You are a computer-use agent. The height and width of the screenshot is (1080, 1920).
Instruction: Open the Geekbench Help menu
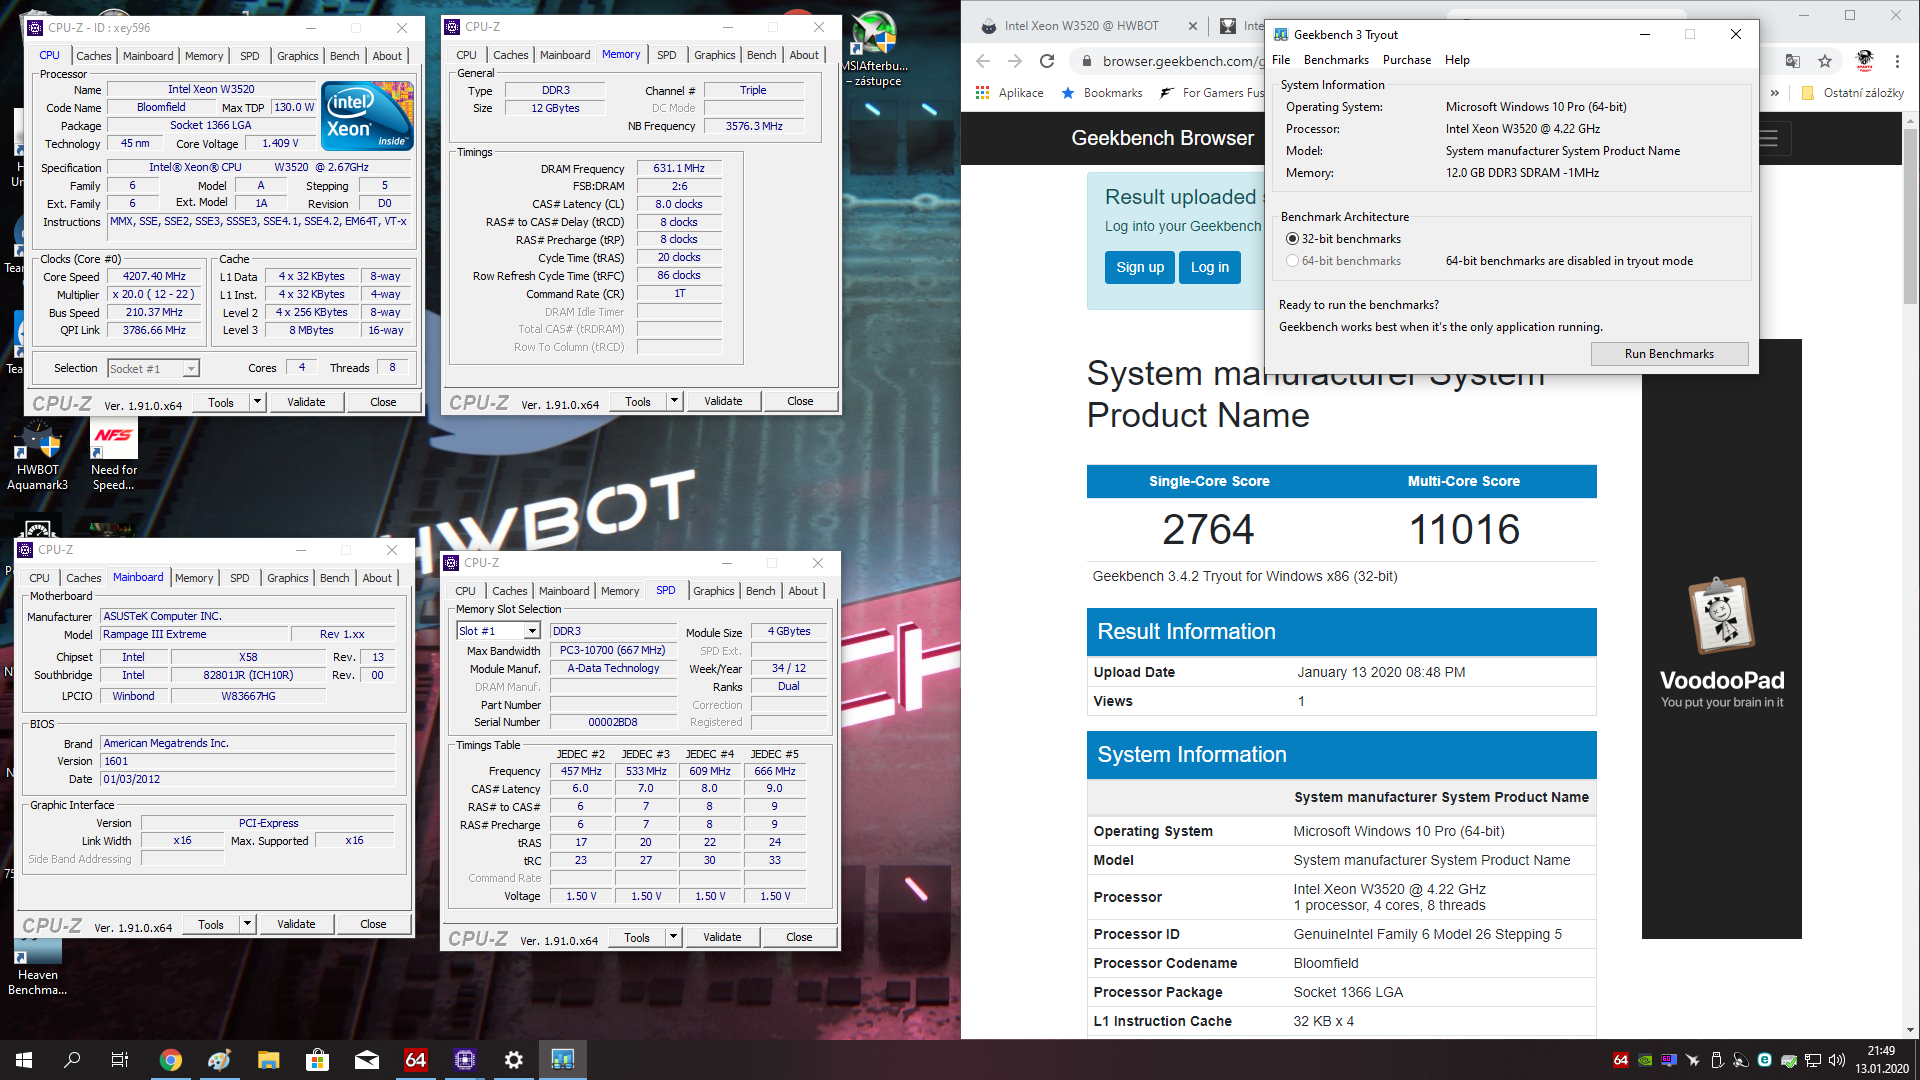(x=1457, y=60)
